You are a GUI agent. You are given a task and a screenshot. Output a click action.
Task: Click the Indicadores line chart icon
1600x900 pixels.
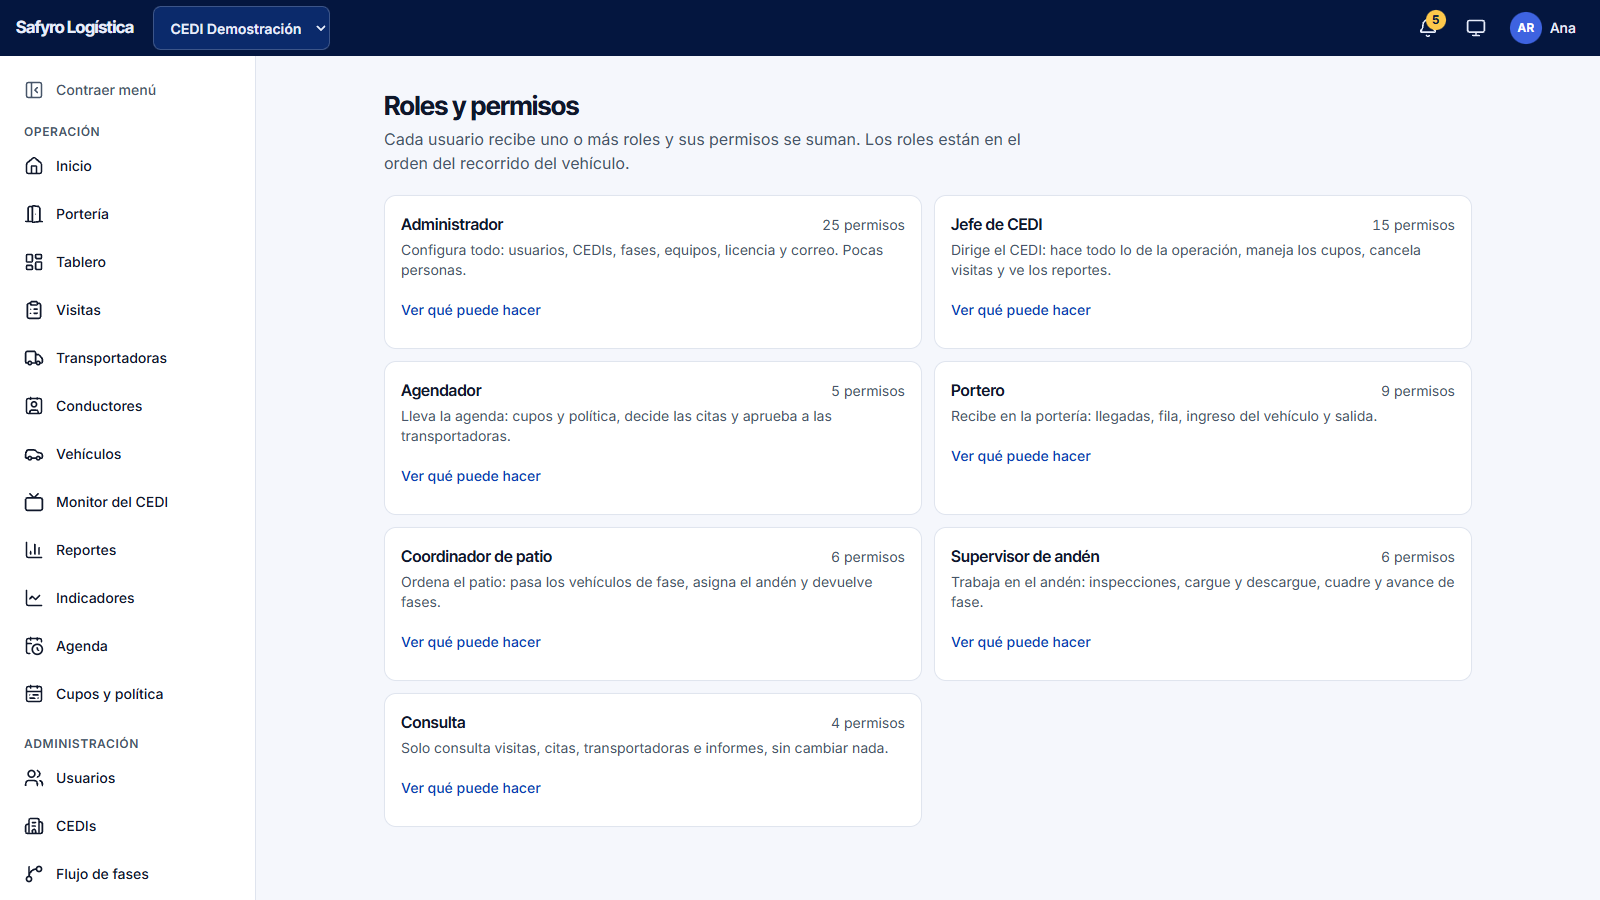pyautogui.click(x=34, y=598)
